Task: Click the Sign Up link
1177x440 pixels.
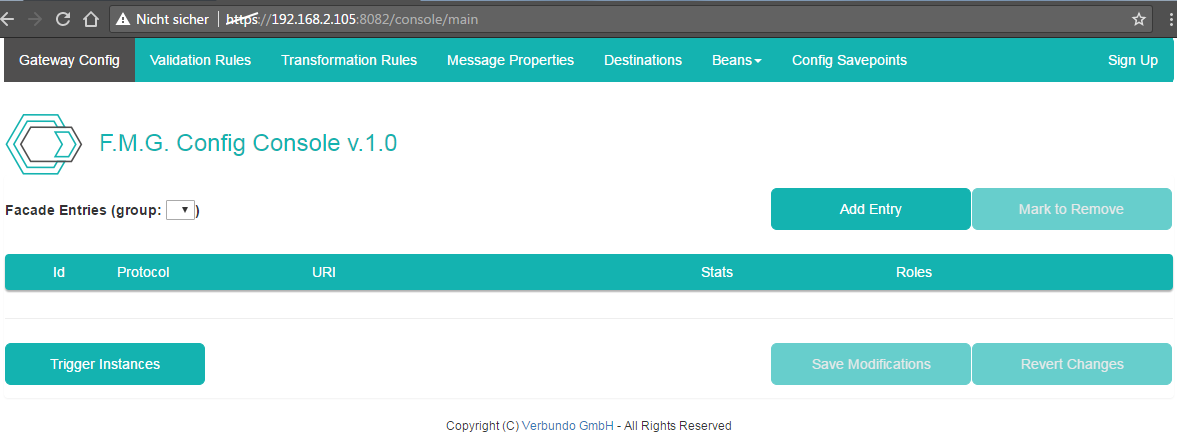Action: coord(1132,60)
